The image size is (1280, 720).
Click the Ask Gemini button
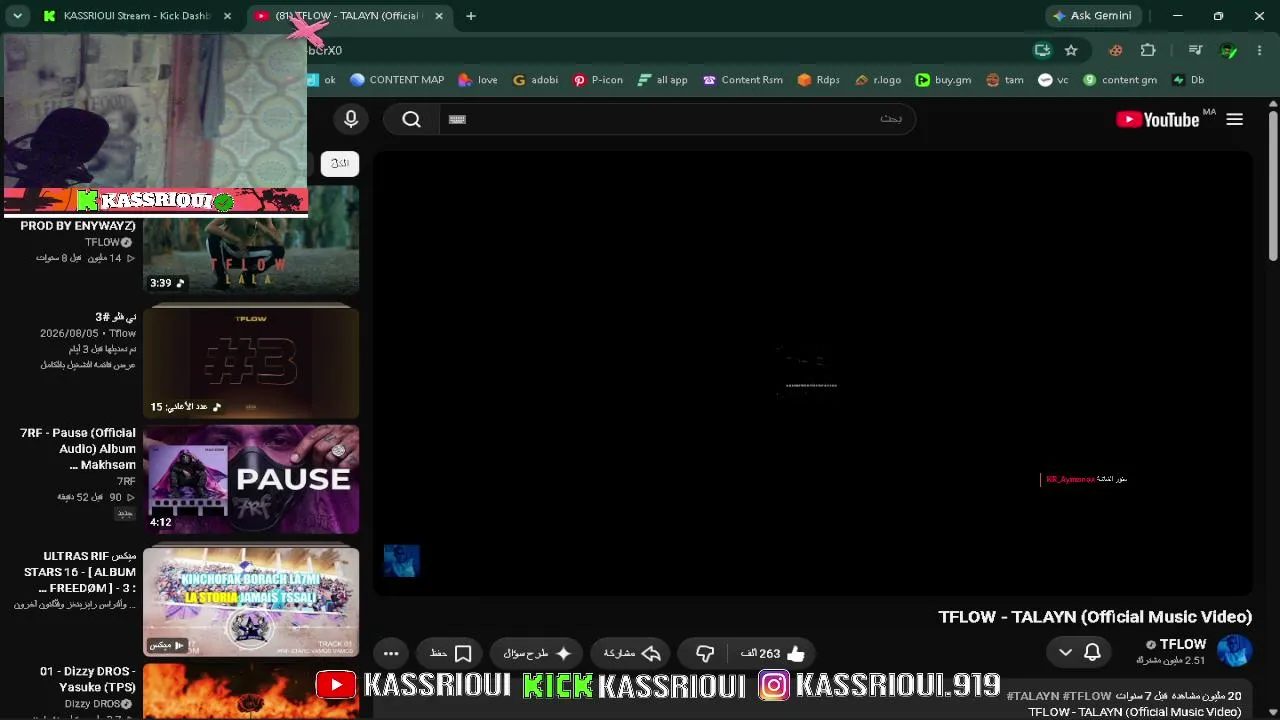pos(1091,16)
